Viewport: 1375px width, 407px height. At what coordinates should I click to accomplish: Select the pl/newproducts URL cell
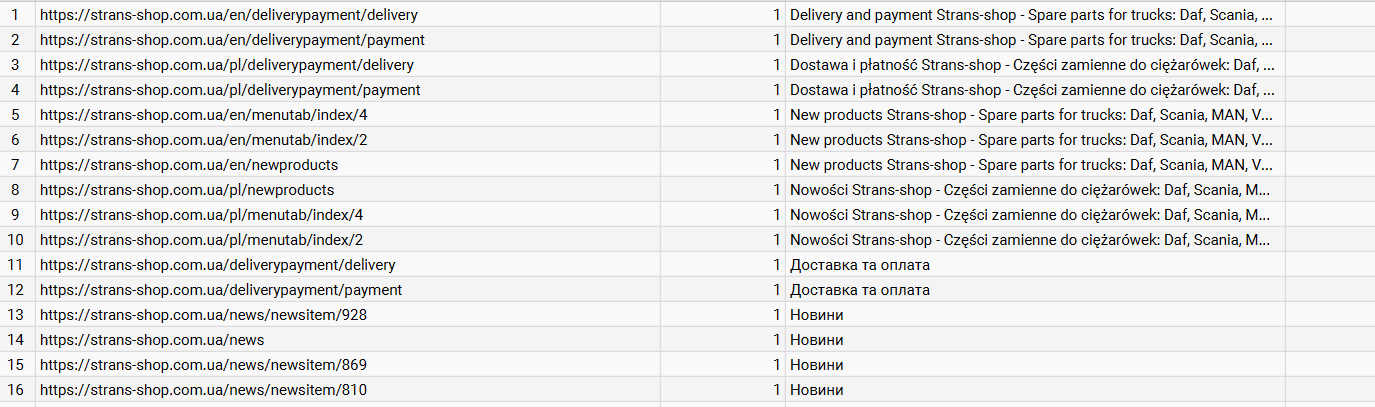[x=187, y=190]
